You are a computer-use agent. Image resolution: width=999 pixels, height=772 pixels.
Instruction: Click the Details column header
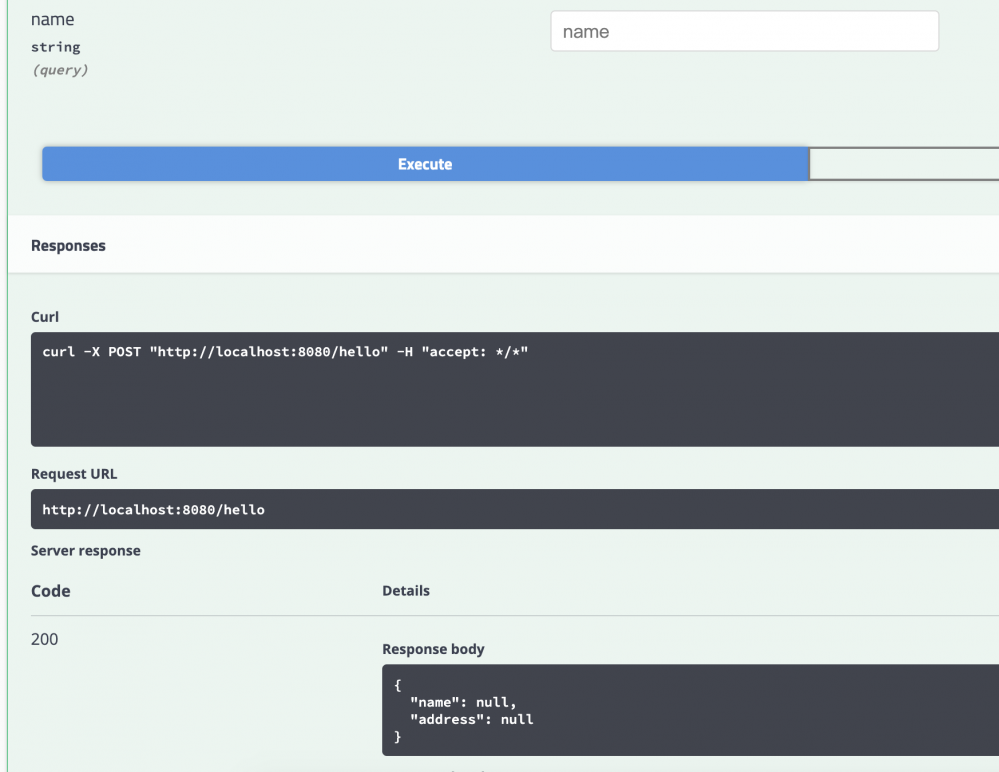(406, 591)
